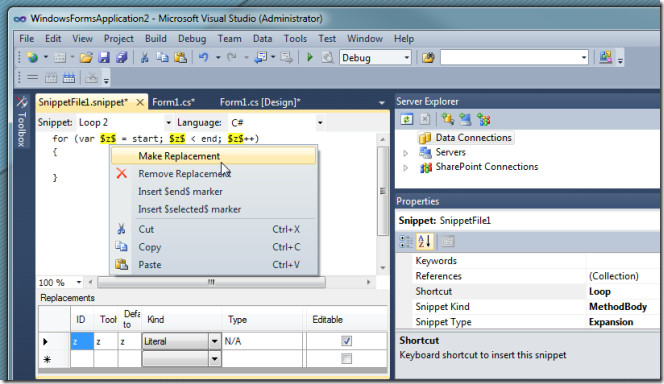The width and height of the screenshot is (664, 384).
Task: Uncheck the Editable checkbox for row z
Action: pos(346,341)
